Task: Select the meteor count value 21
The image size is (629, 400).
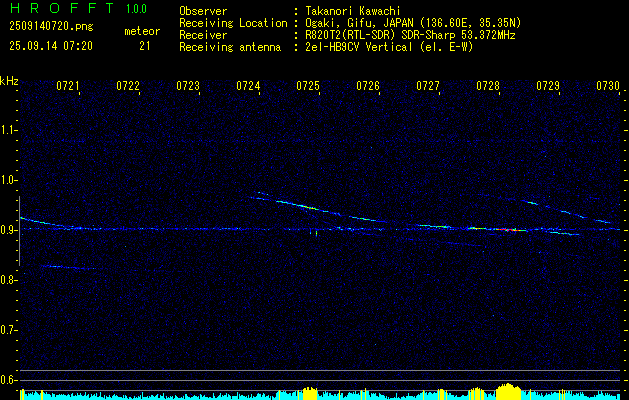Action: click(x=144, y=46)
